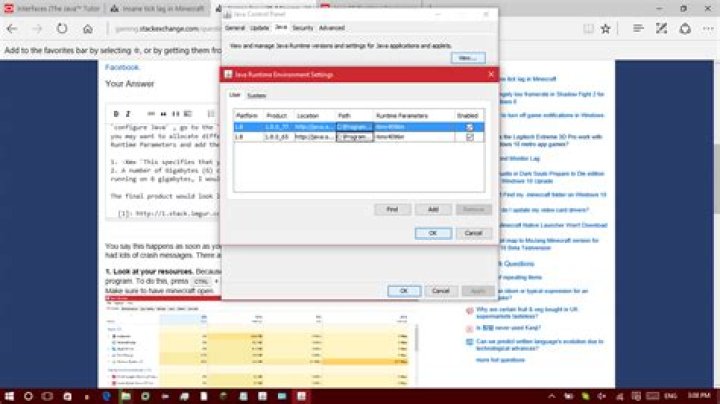Image resolution: width=720 pixels, height=404 pixels.
Task: Click Path cell of second 1.8 row
Action: (x=354, y=137)
